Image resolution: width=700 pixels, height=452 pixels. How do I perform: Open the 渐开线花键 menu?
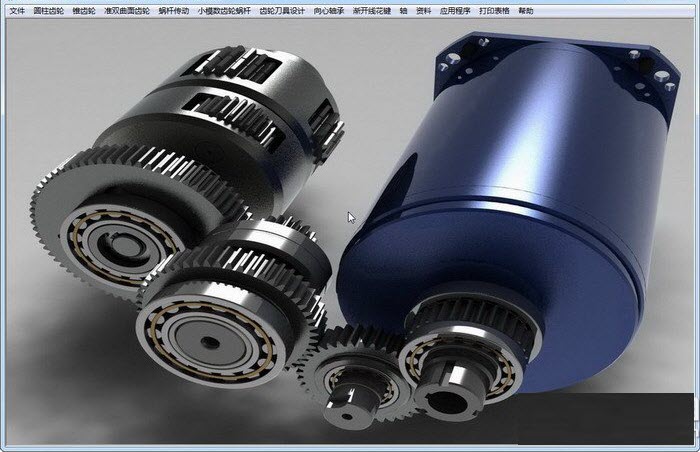click(371, 10)
